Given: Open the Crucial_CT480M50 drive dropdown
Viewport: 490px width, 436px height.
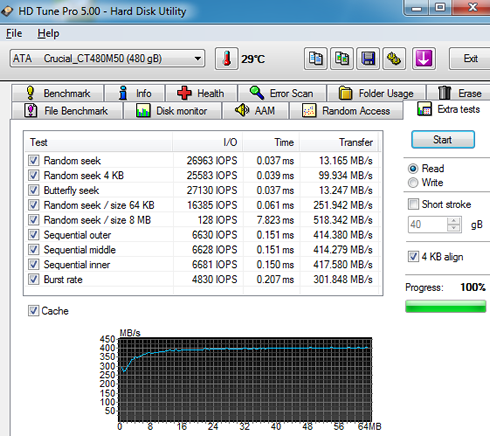Looking at the screenshot, I should pos(107,59).
